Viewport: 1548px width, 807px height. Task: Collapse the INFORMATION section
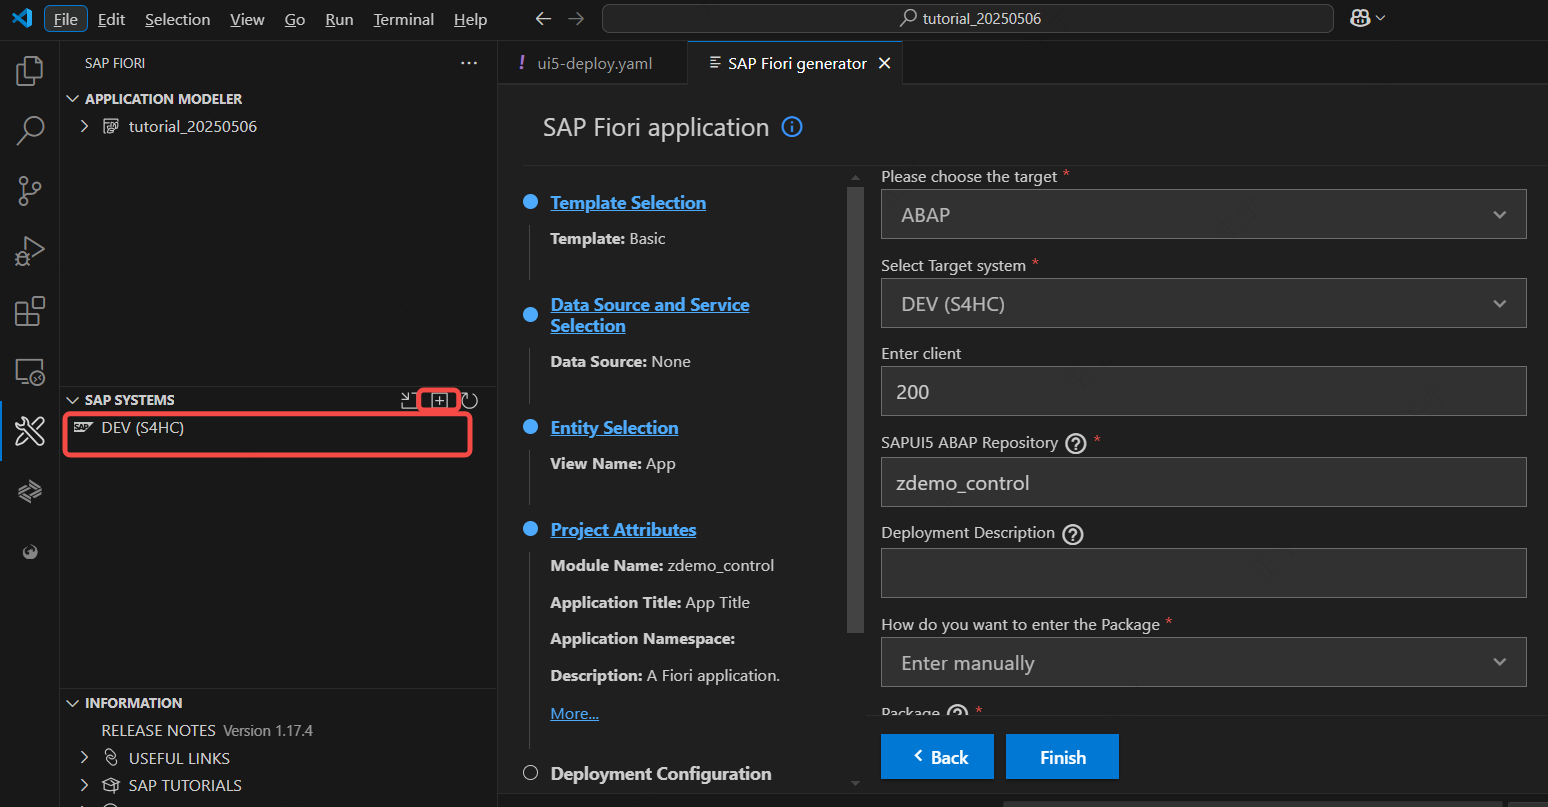72,703
